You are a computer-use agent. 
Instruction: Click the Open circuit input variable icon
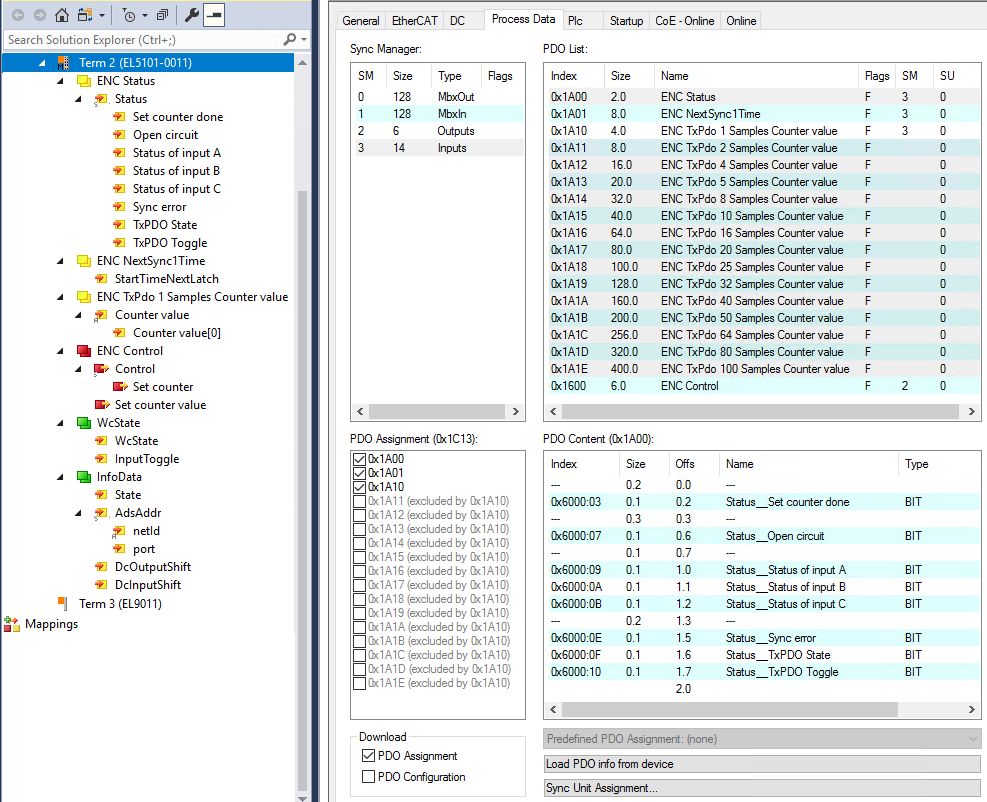point(119,135)
